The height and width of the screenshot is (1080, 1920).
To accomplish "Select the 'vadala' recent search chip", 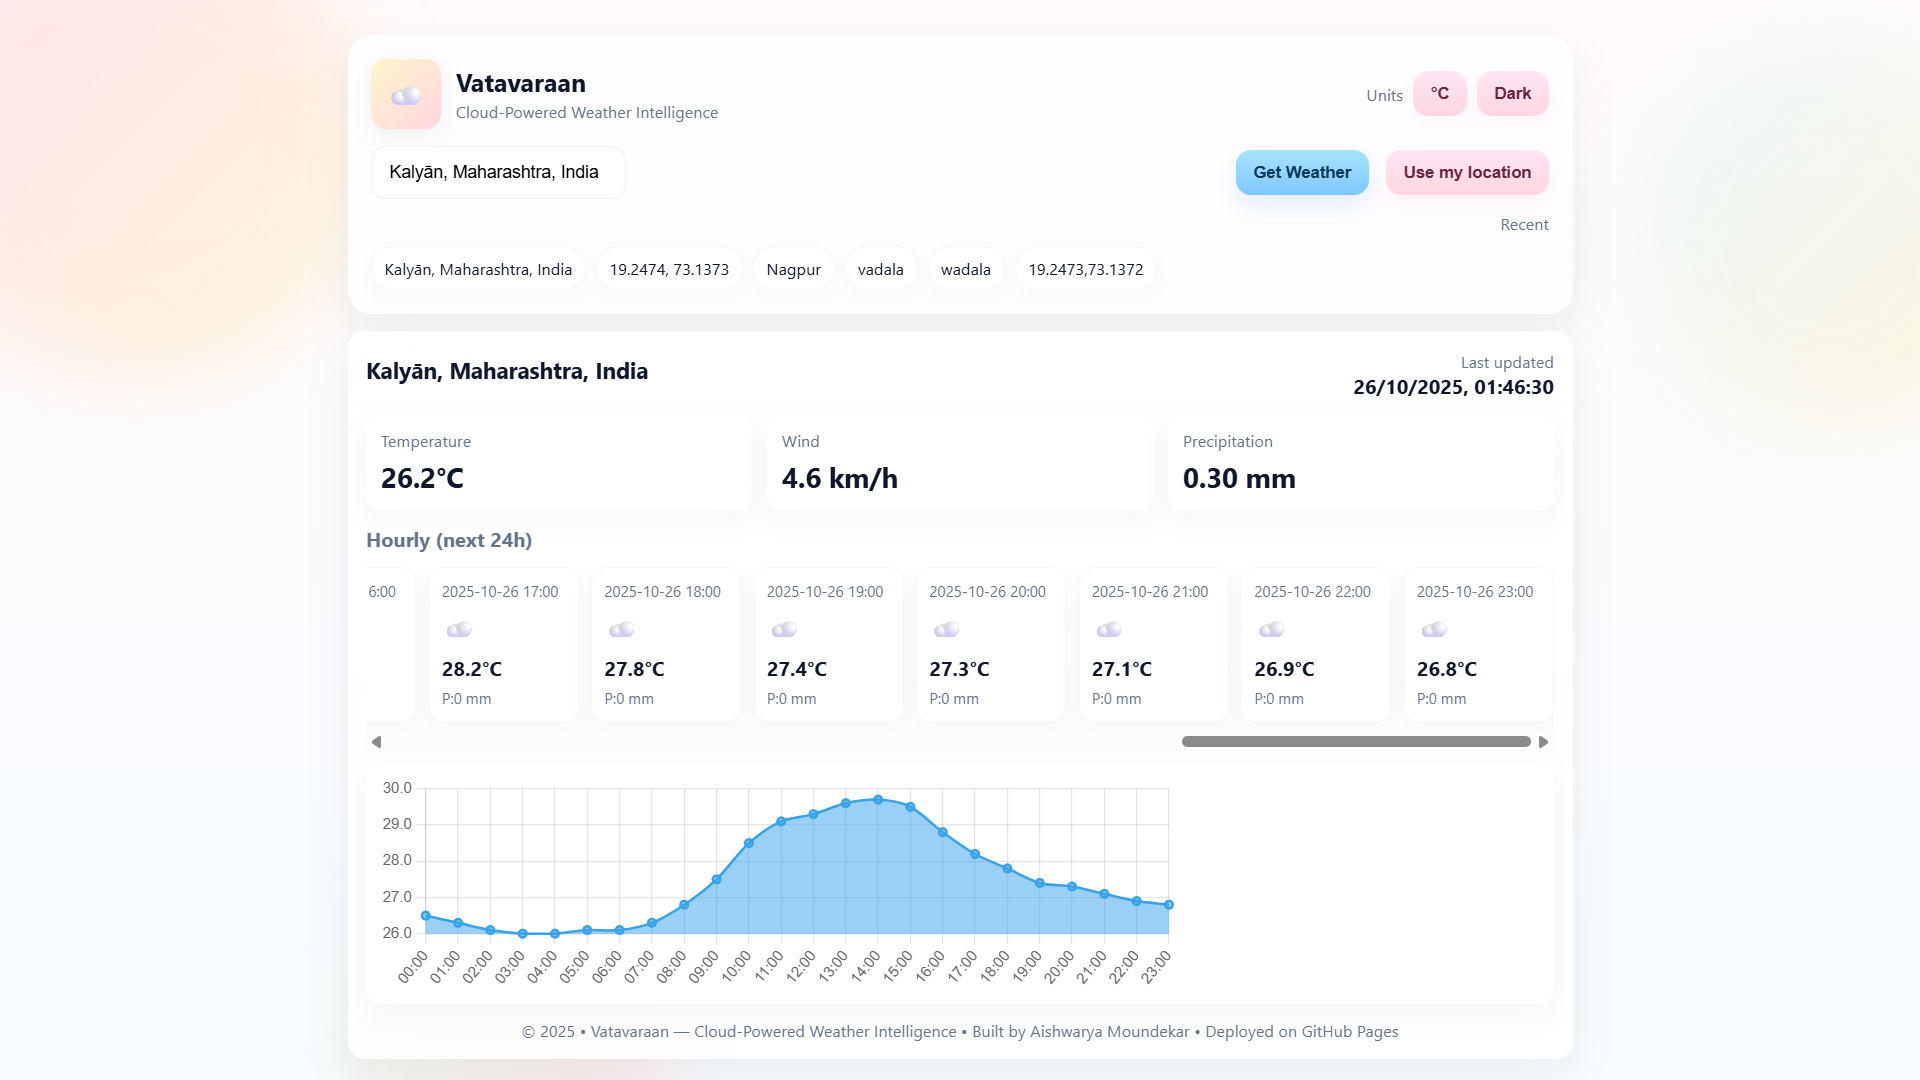I will click(880, 268).
